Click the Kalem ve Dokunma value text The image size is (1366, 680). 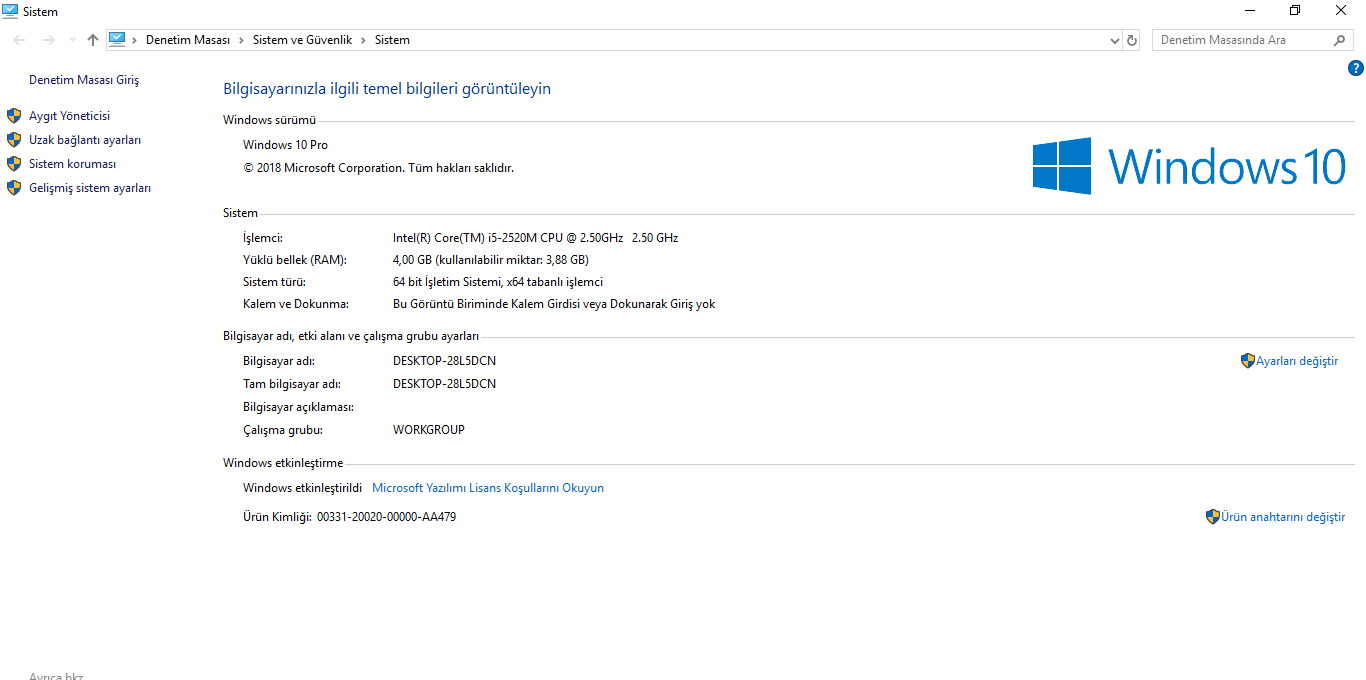pos(554,304)
